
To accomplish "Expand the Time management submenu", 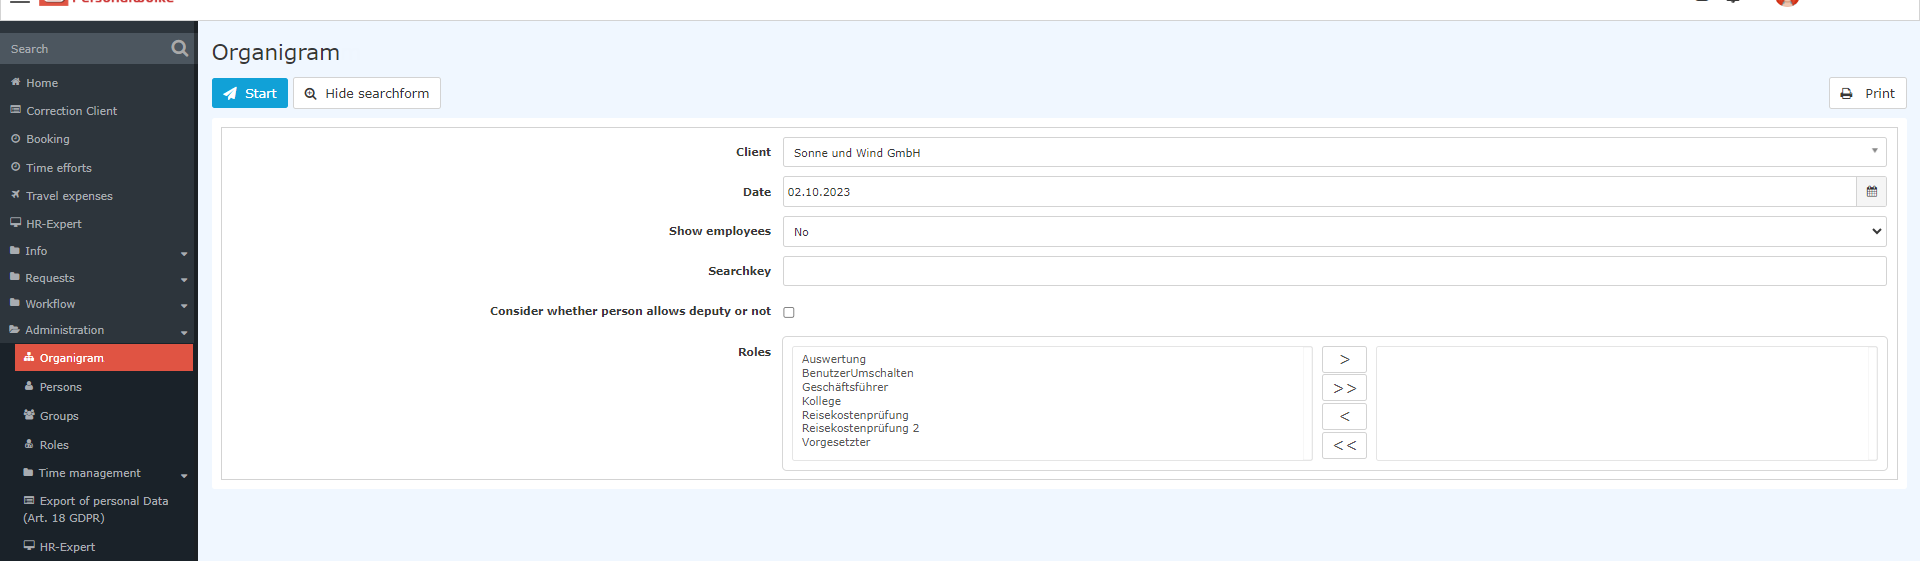I will [x=104, y=473].
